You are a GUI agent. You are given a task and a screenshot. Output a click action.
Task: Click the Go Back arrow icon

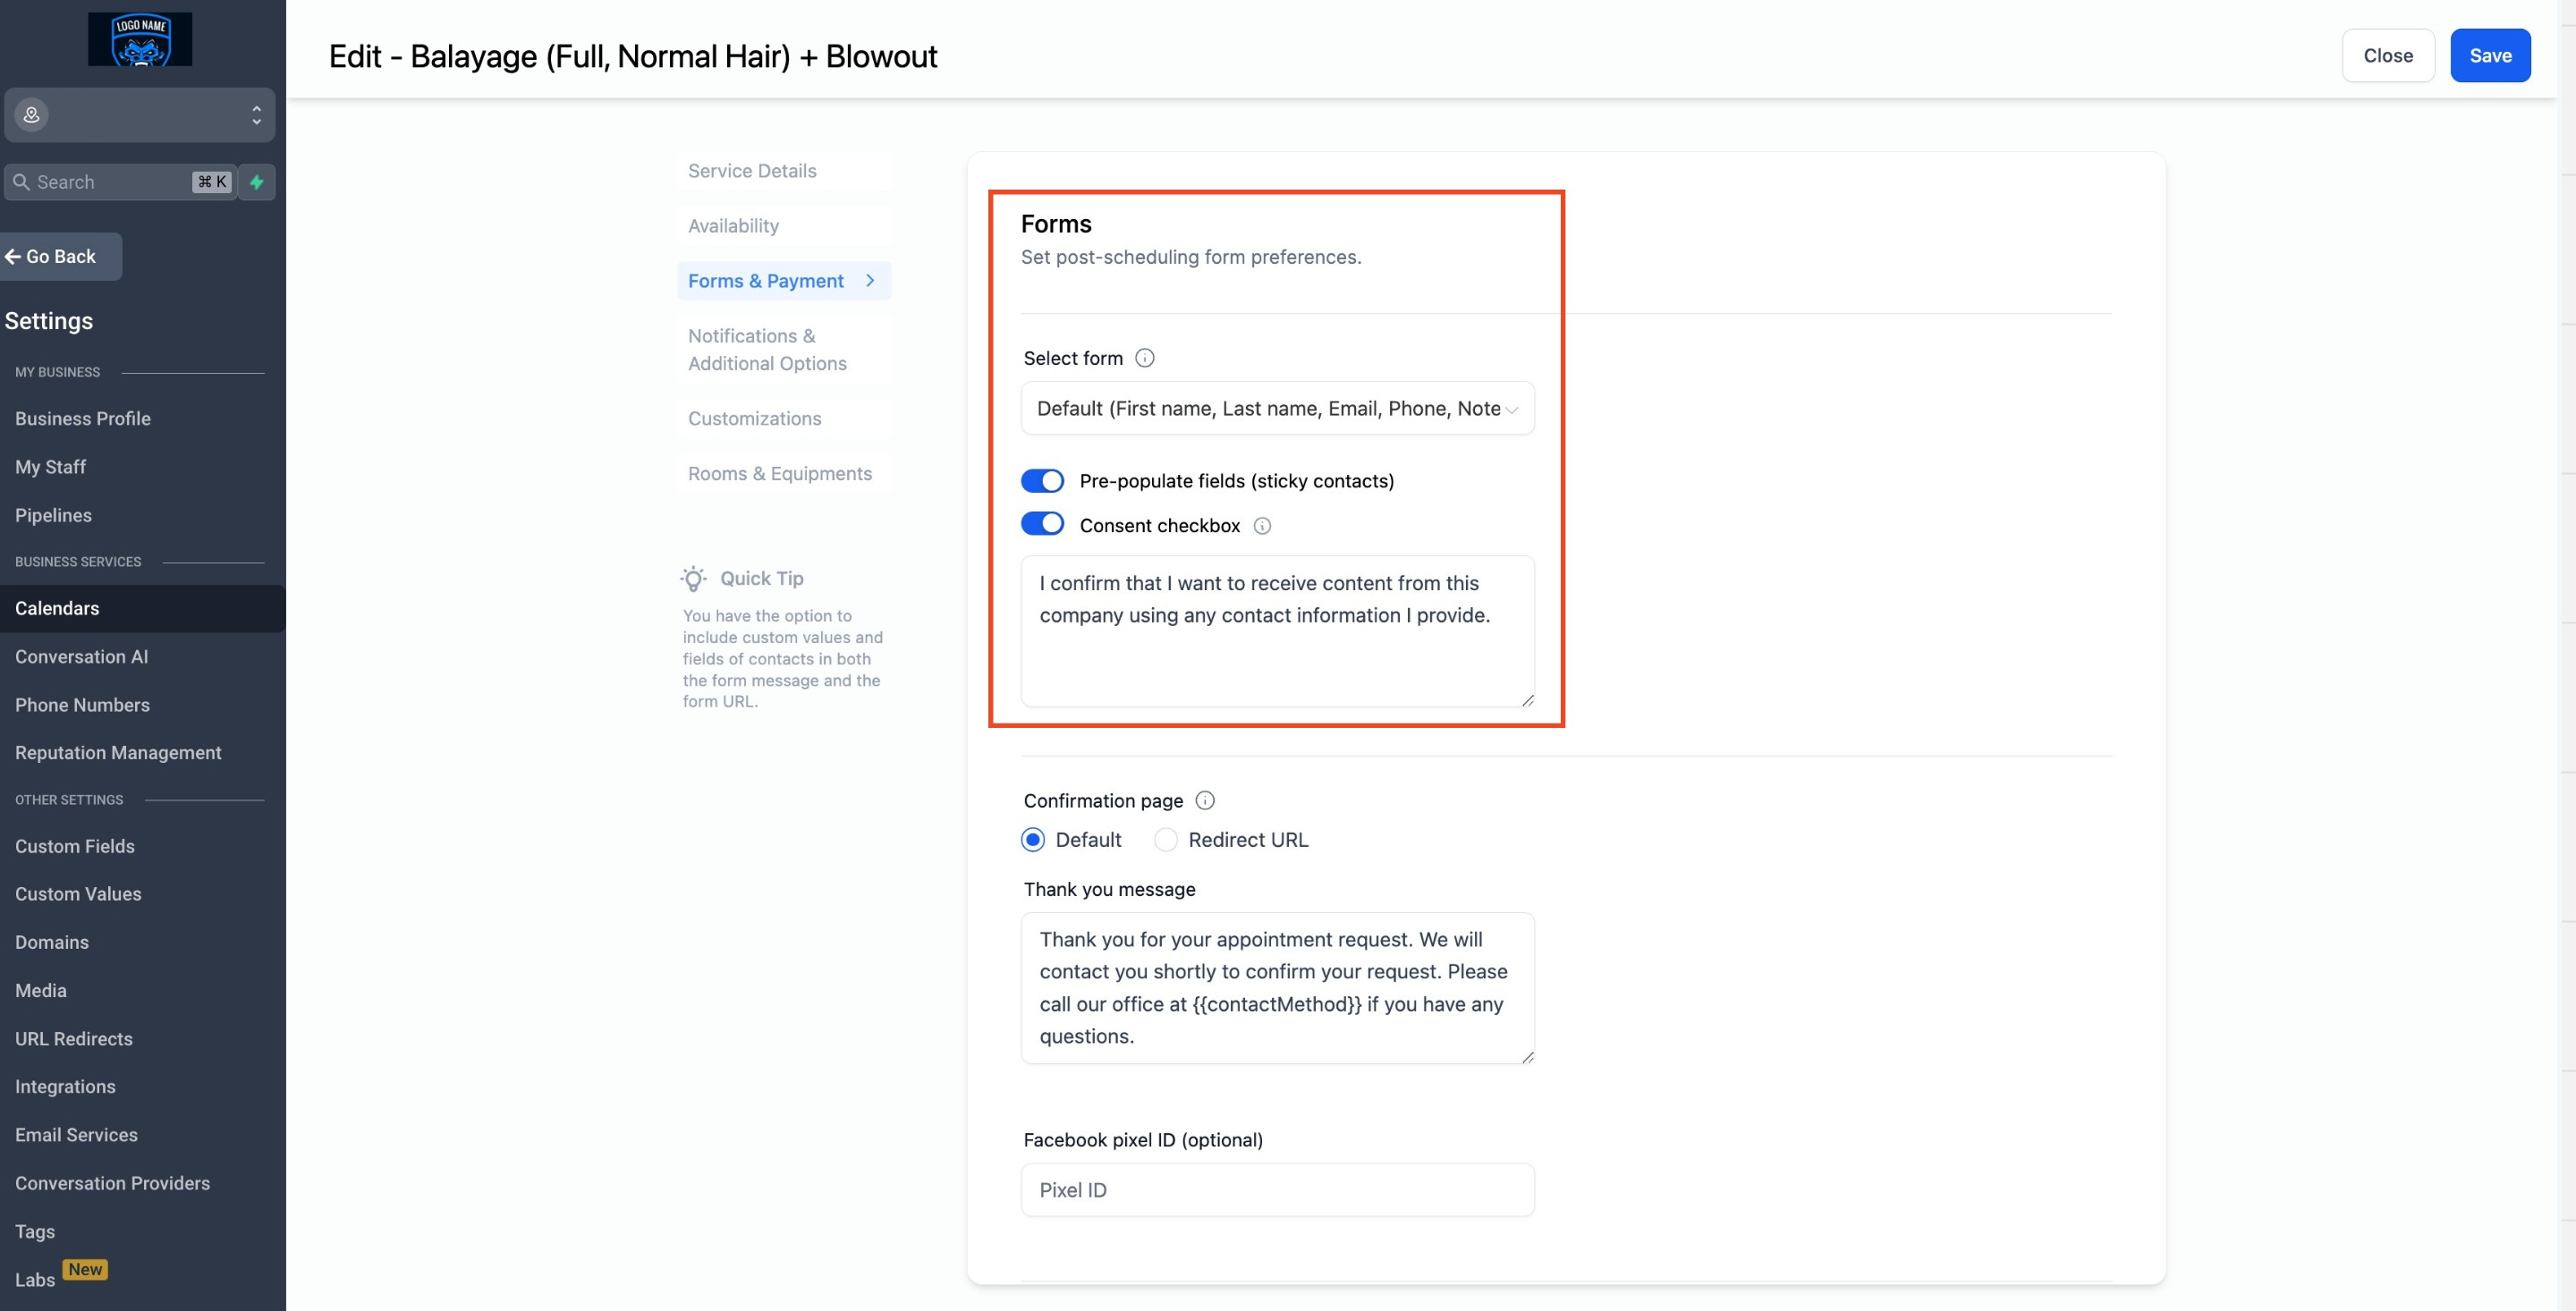pyautogui.click(x=17, y=256)
